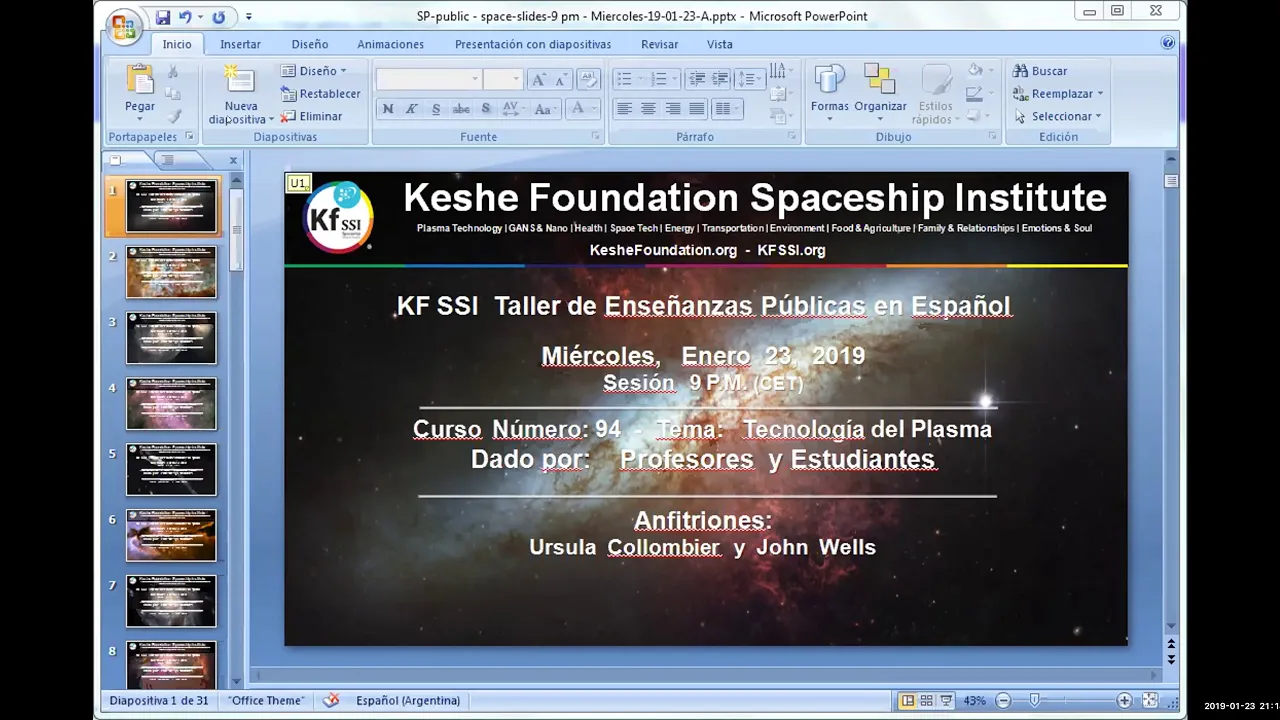Viewport: 1280px width, 720px height.
Task: Open the Portapapeles dialog launcher
Action: [189, 137]
